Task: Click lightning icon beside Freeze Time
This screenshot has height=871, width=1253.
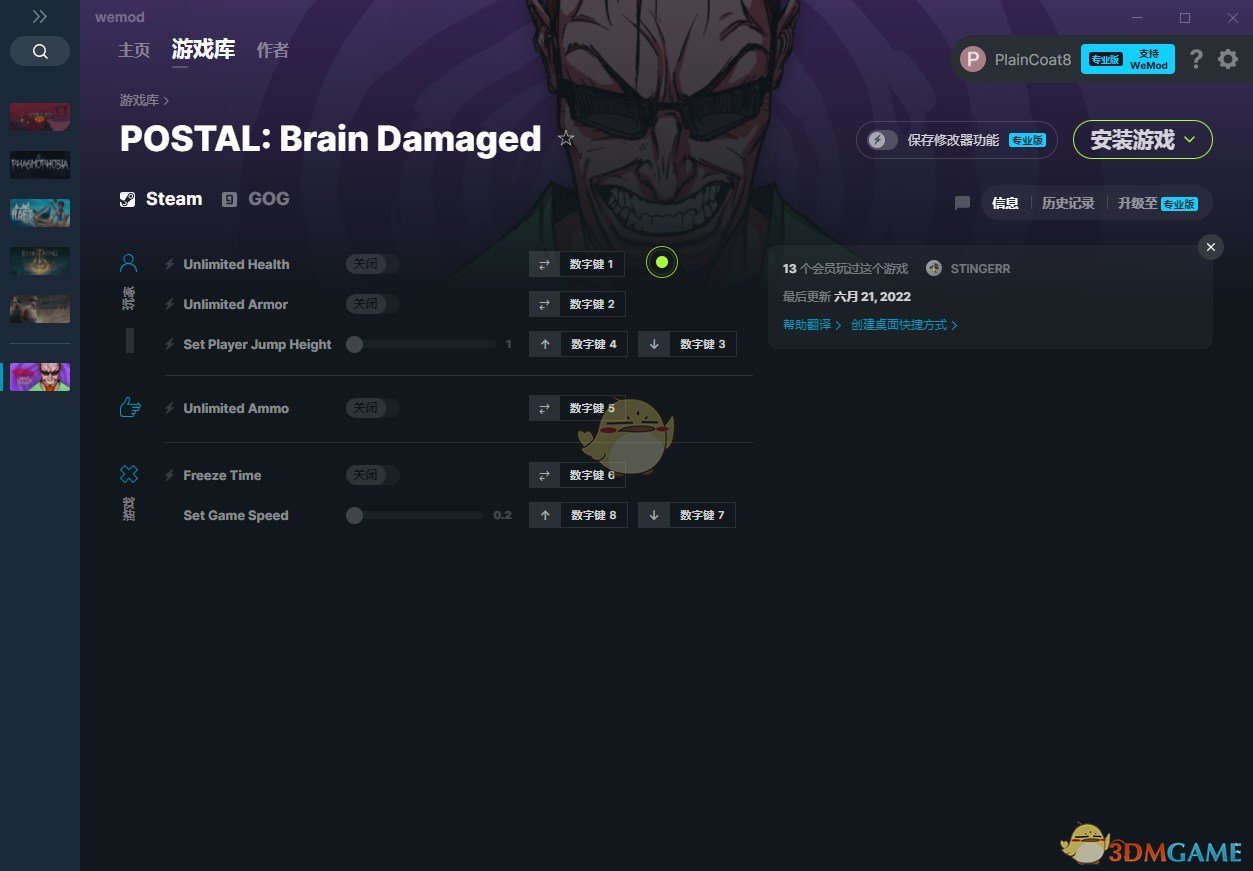Action: [x=170, y=475]
